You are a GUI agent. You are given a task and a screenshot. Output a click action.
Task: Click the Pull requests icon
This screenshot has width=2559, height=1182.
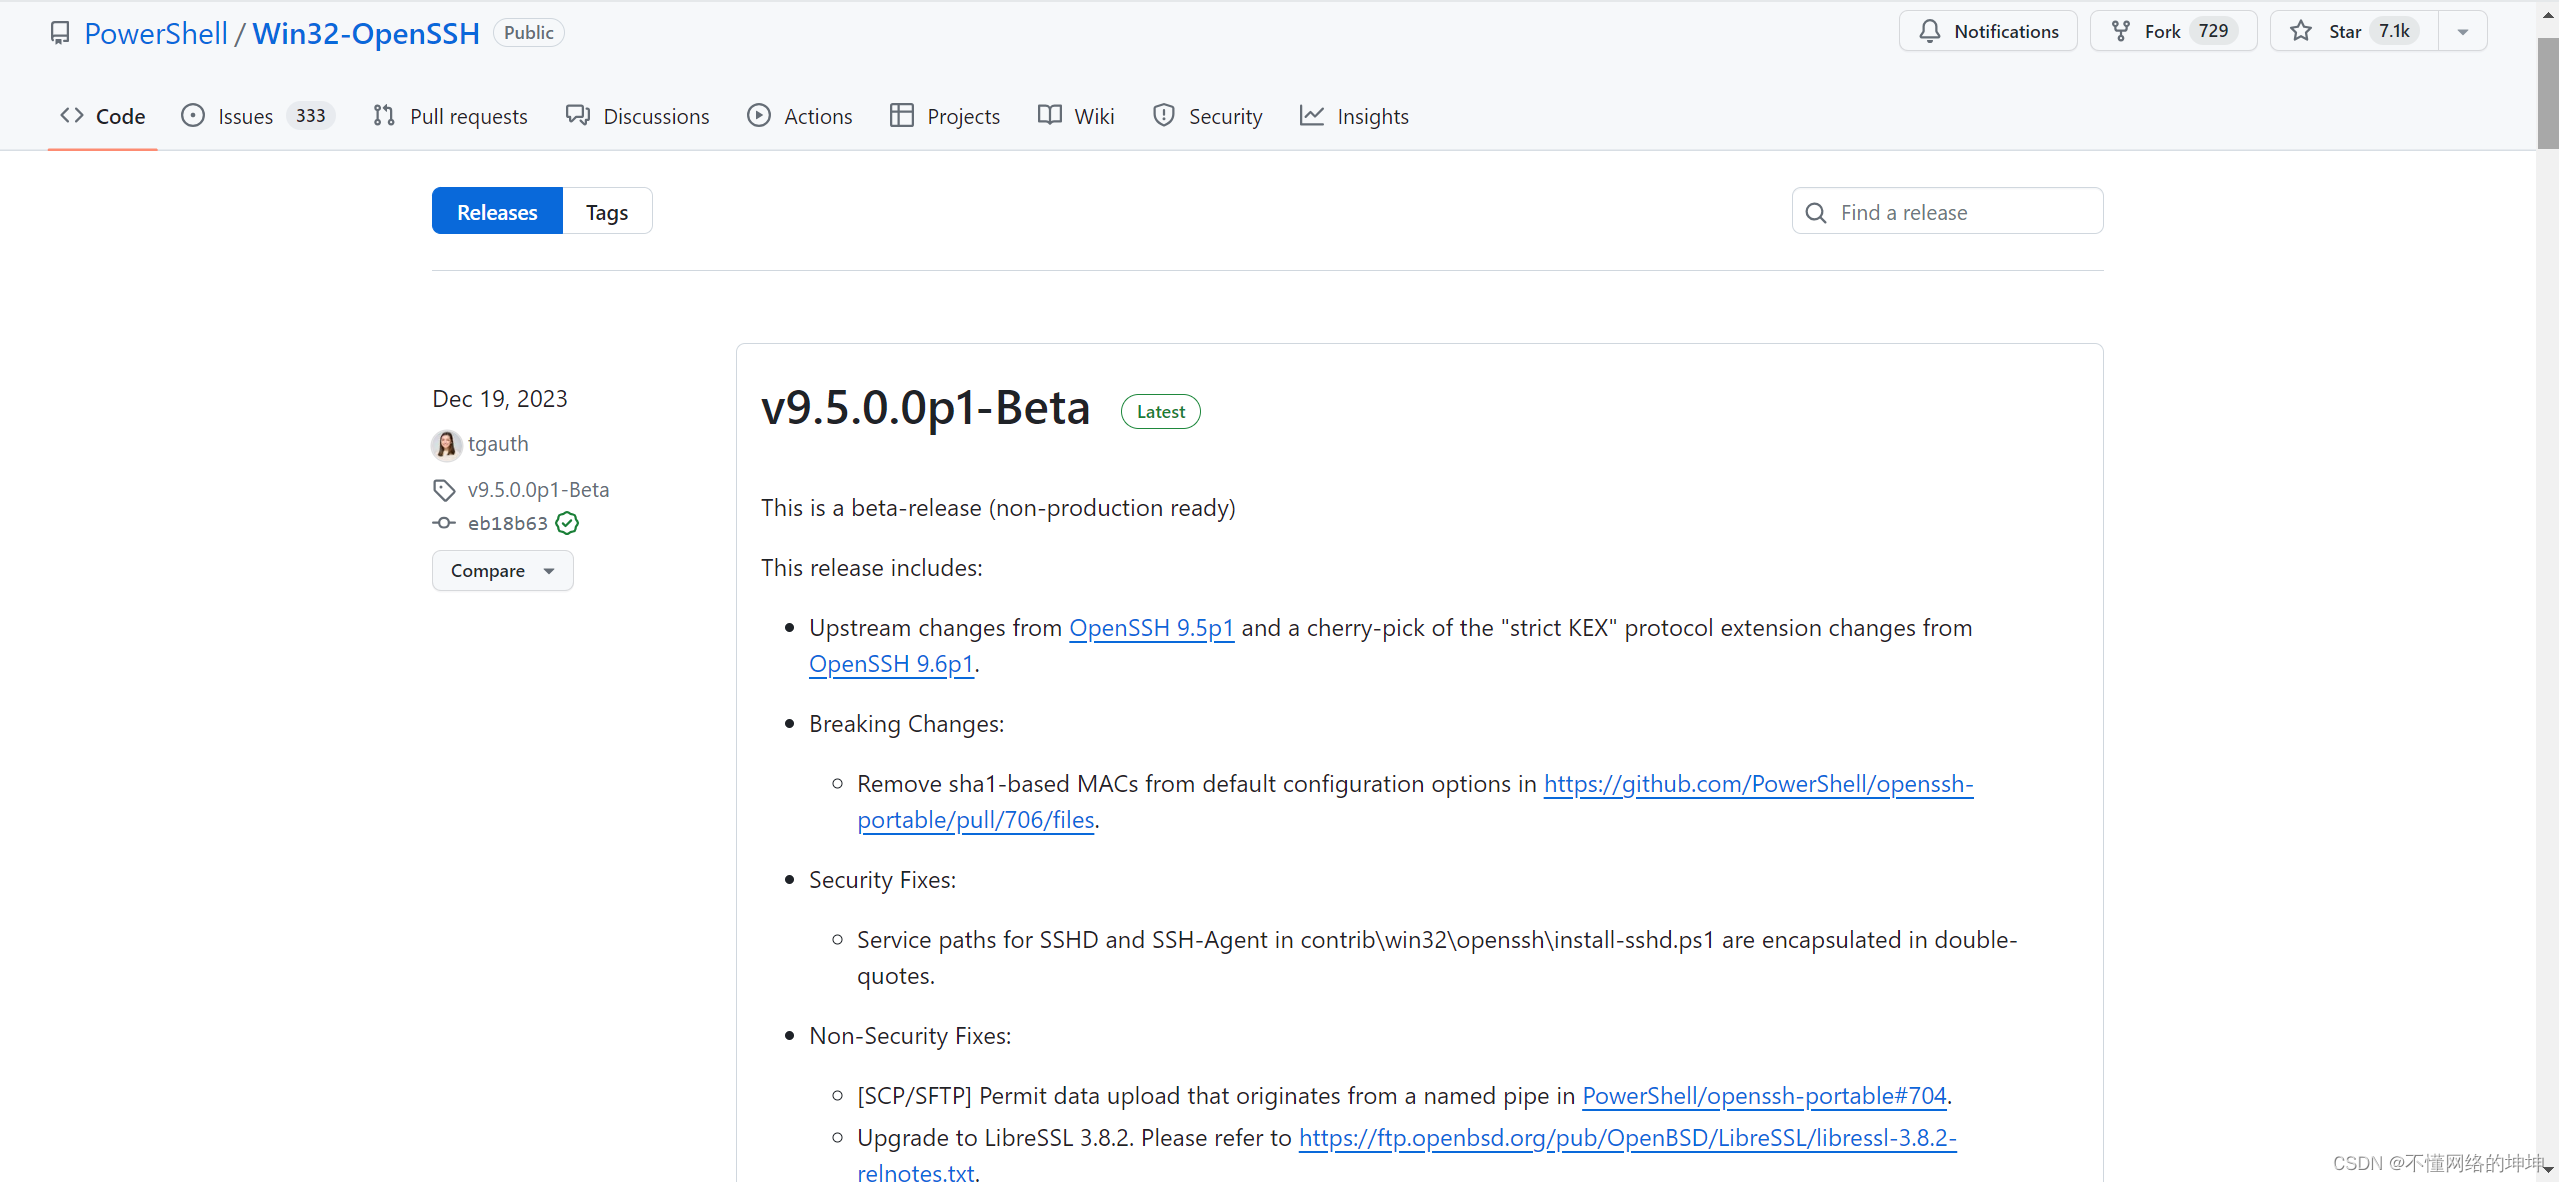[x=382, y=114]
